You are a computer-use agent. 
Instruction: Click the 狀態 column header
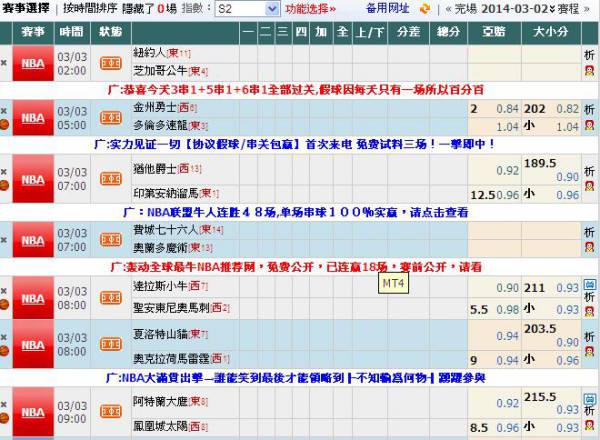[111, 32]
